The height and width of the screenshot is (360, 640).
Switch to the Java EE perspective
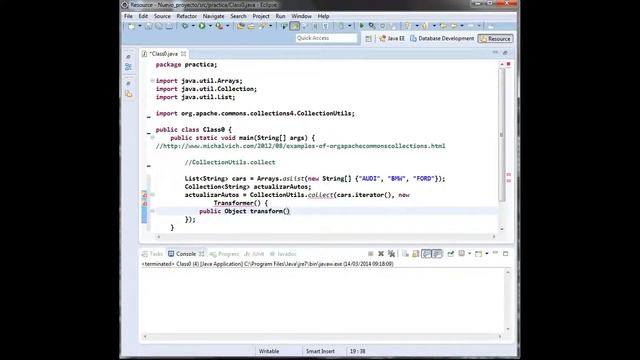[392, 38]
